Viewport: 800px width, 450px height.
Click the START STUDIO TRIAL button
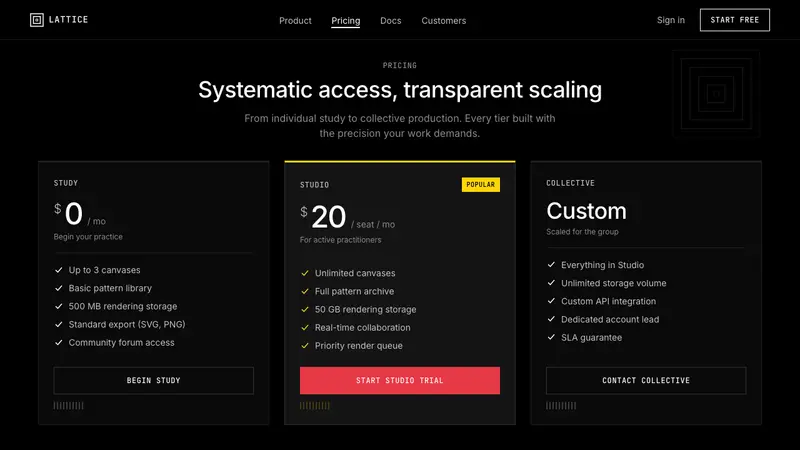click(x=399, y=380)
